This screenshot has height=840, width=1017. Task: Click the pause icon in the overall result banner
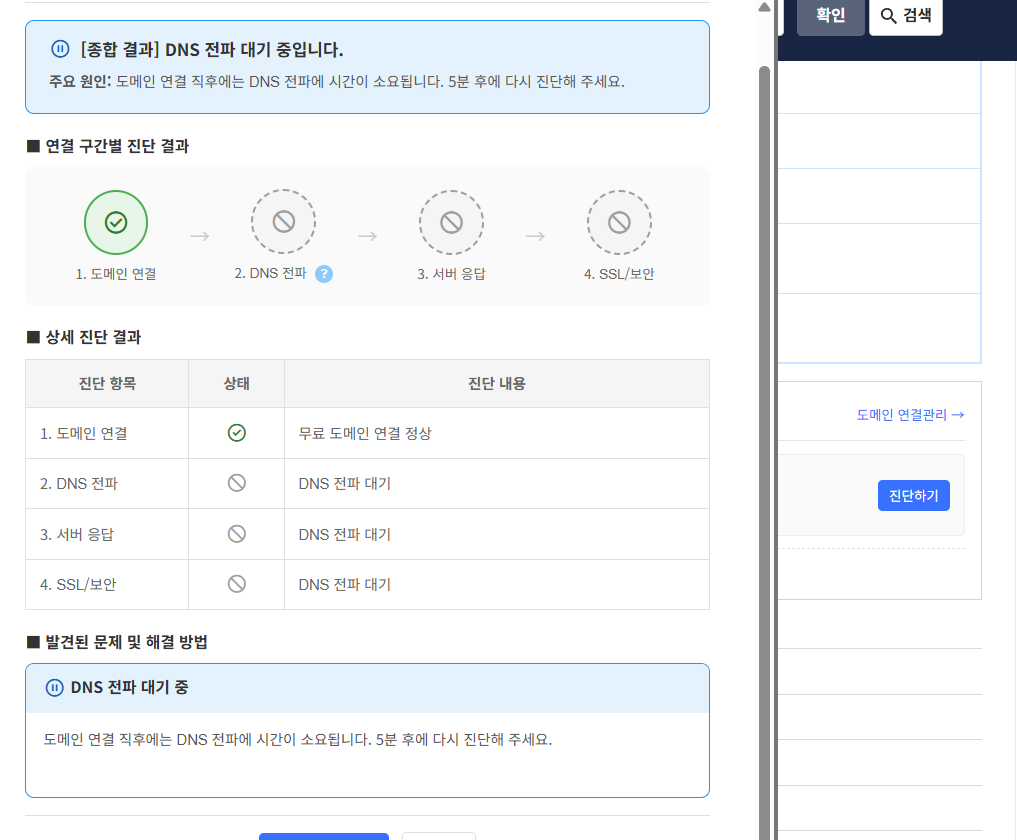(x=60, y=49)
